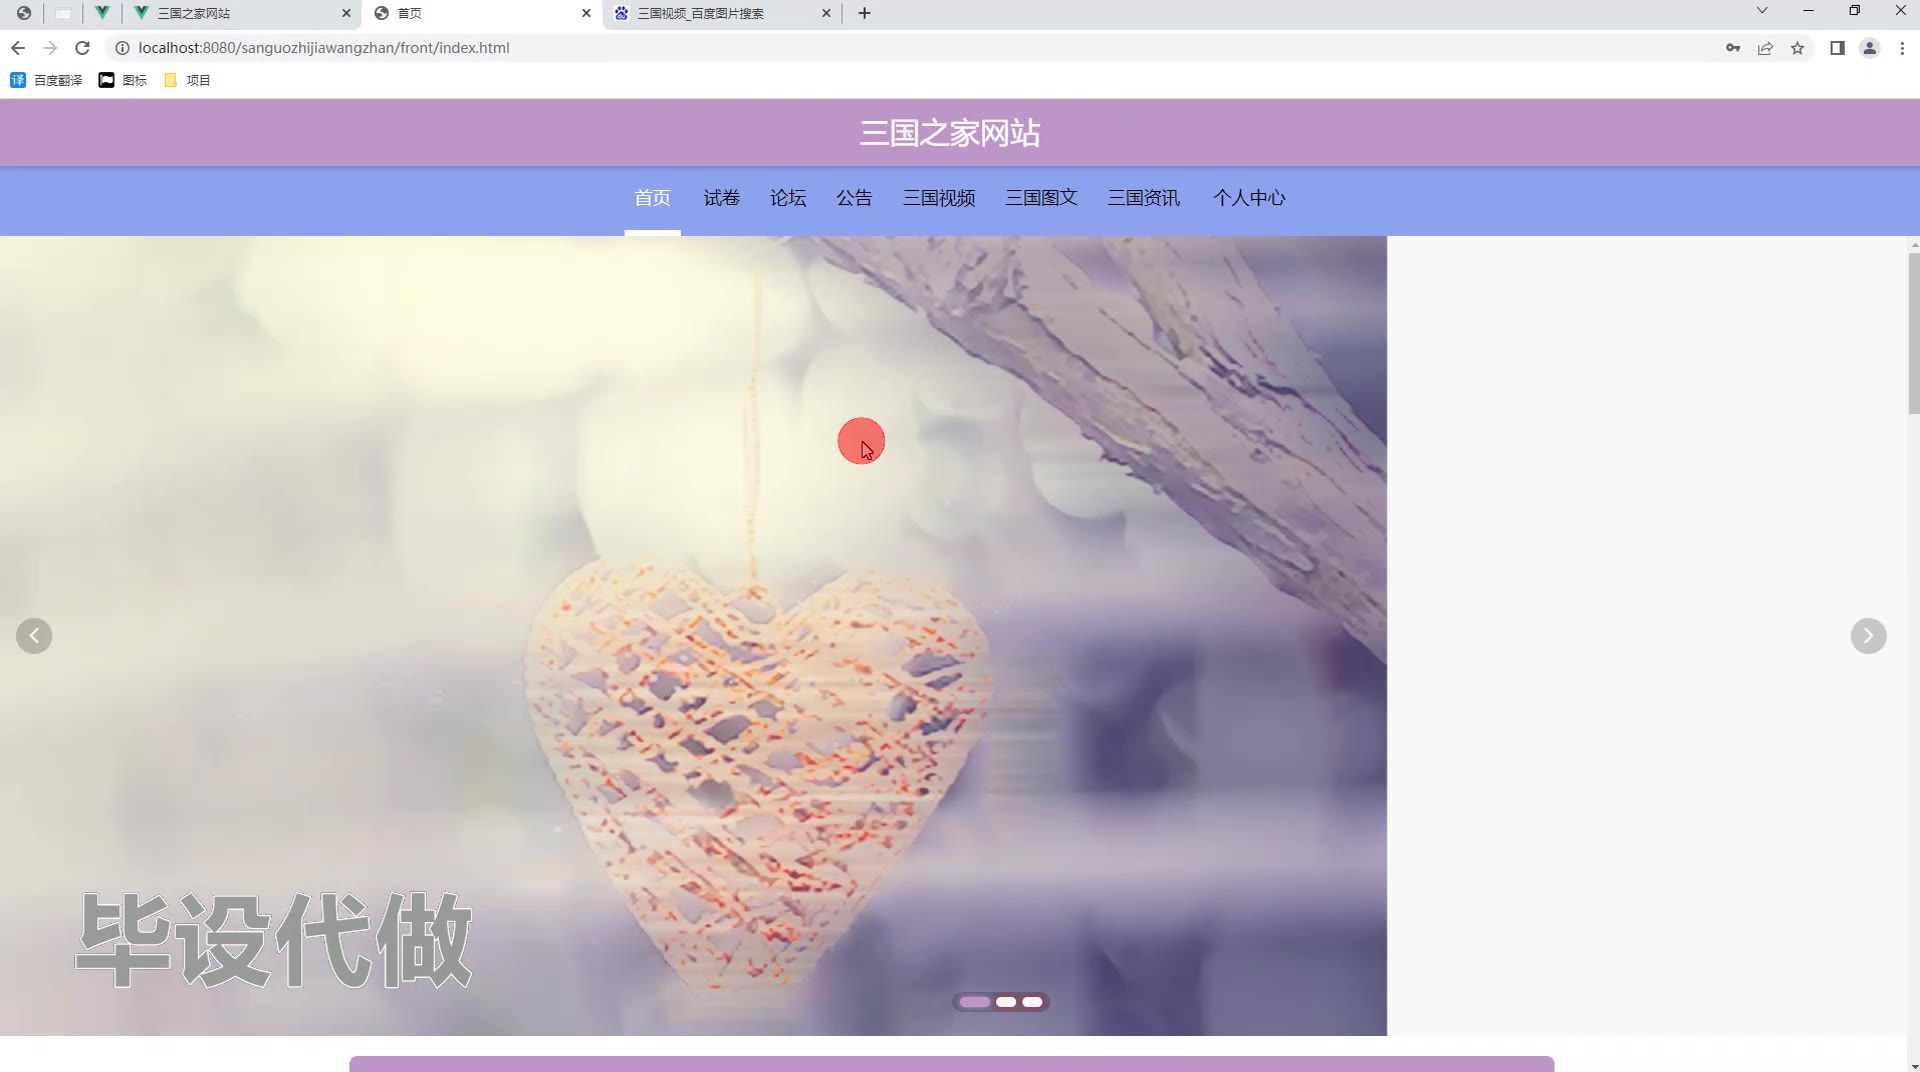Screen dimensions: 1920x1072
Task: Open the browser side panel
Action: [x=1837, y=48]
